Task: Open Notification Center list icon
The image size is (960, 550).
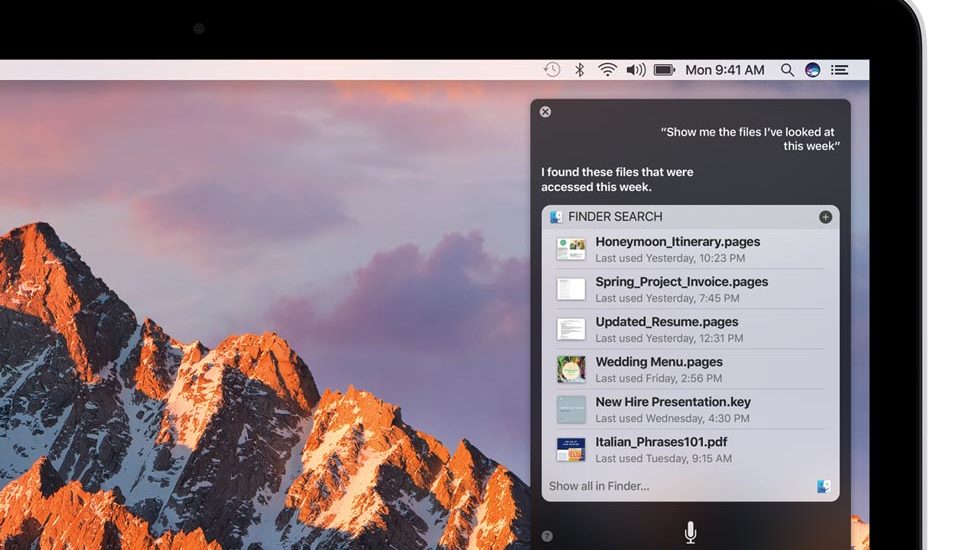Action: click(839, 70)
